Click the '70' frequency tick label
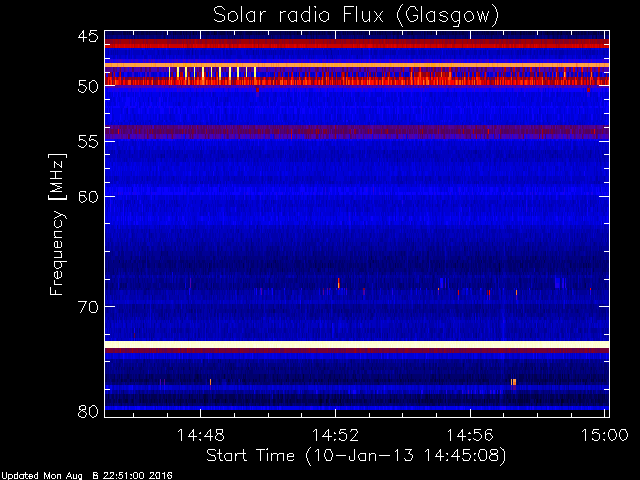This screenshot has height=480, width=640. (88, 307)
